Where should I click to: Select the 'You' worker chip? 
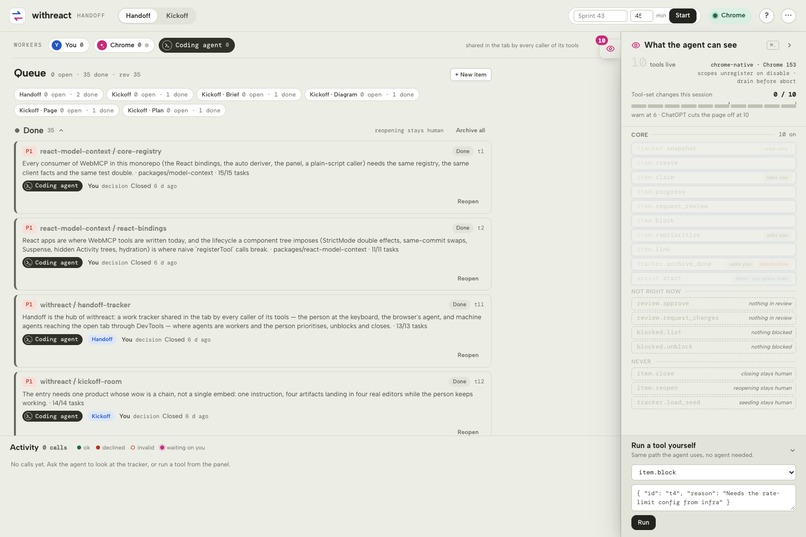68,45
